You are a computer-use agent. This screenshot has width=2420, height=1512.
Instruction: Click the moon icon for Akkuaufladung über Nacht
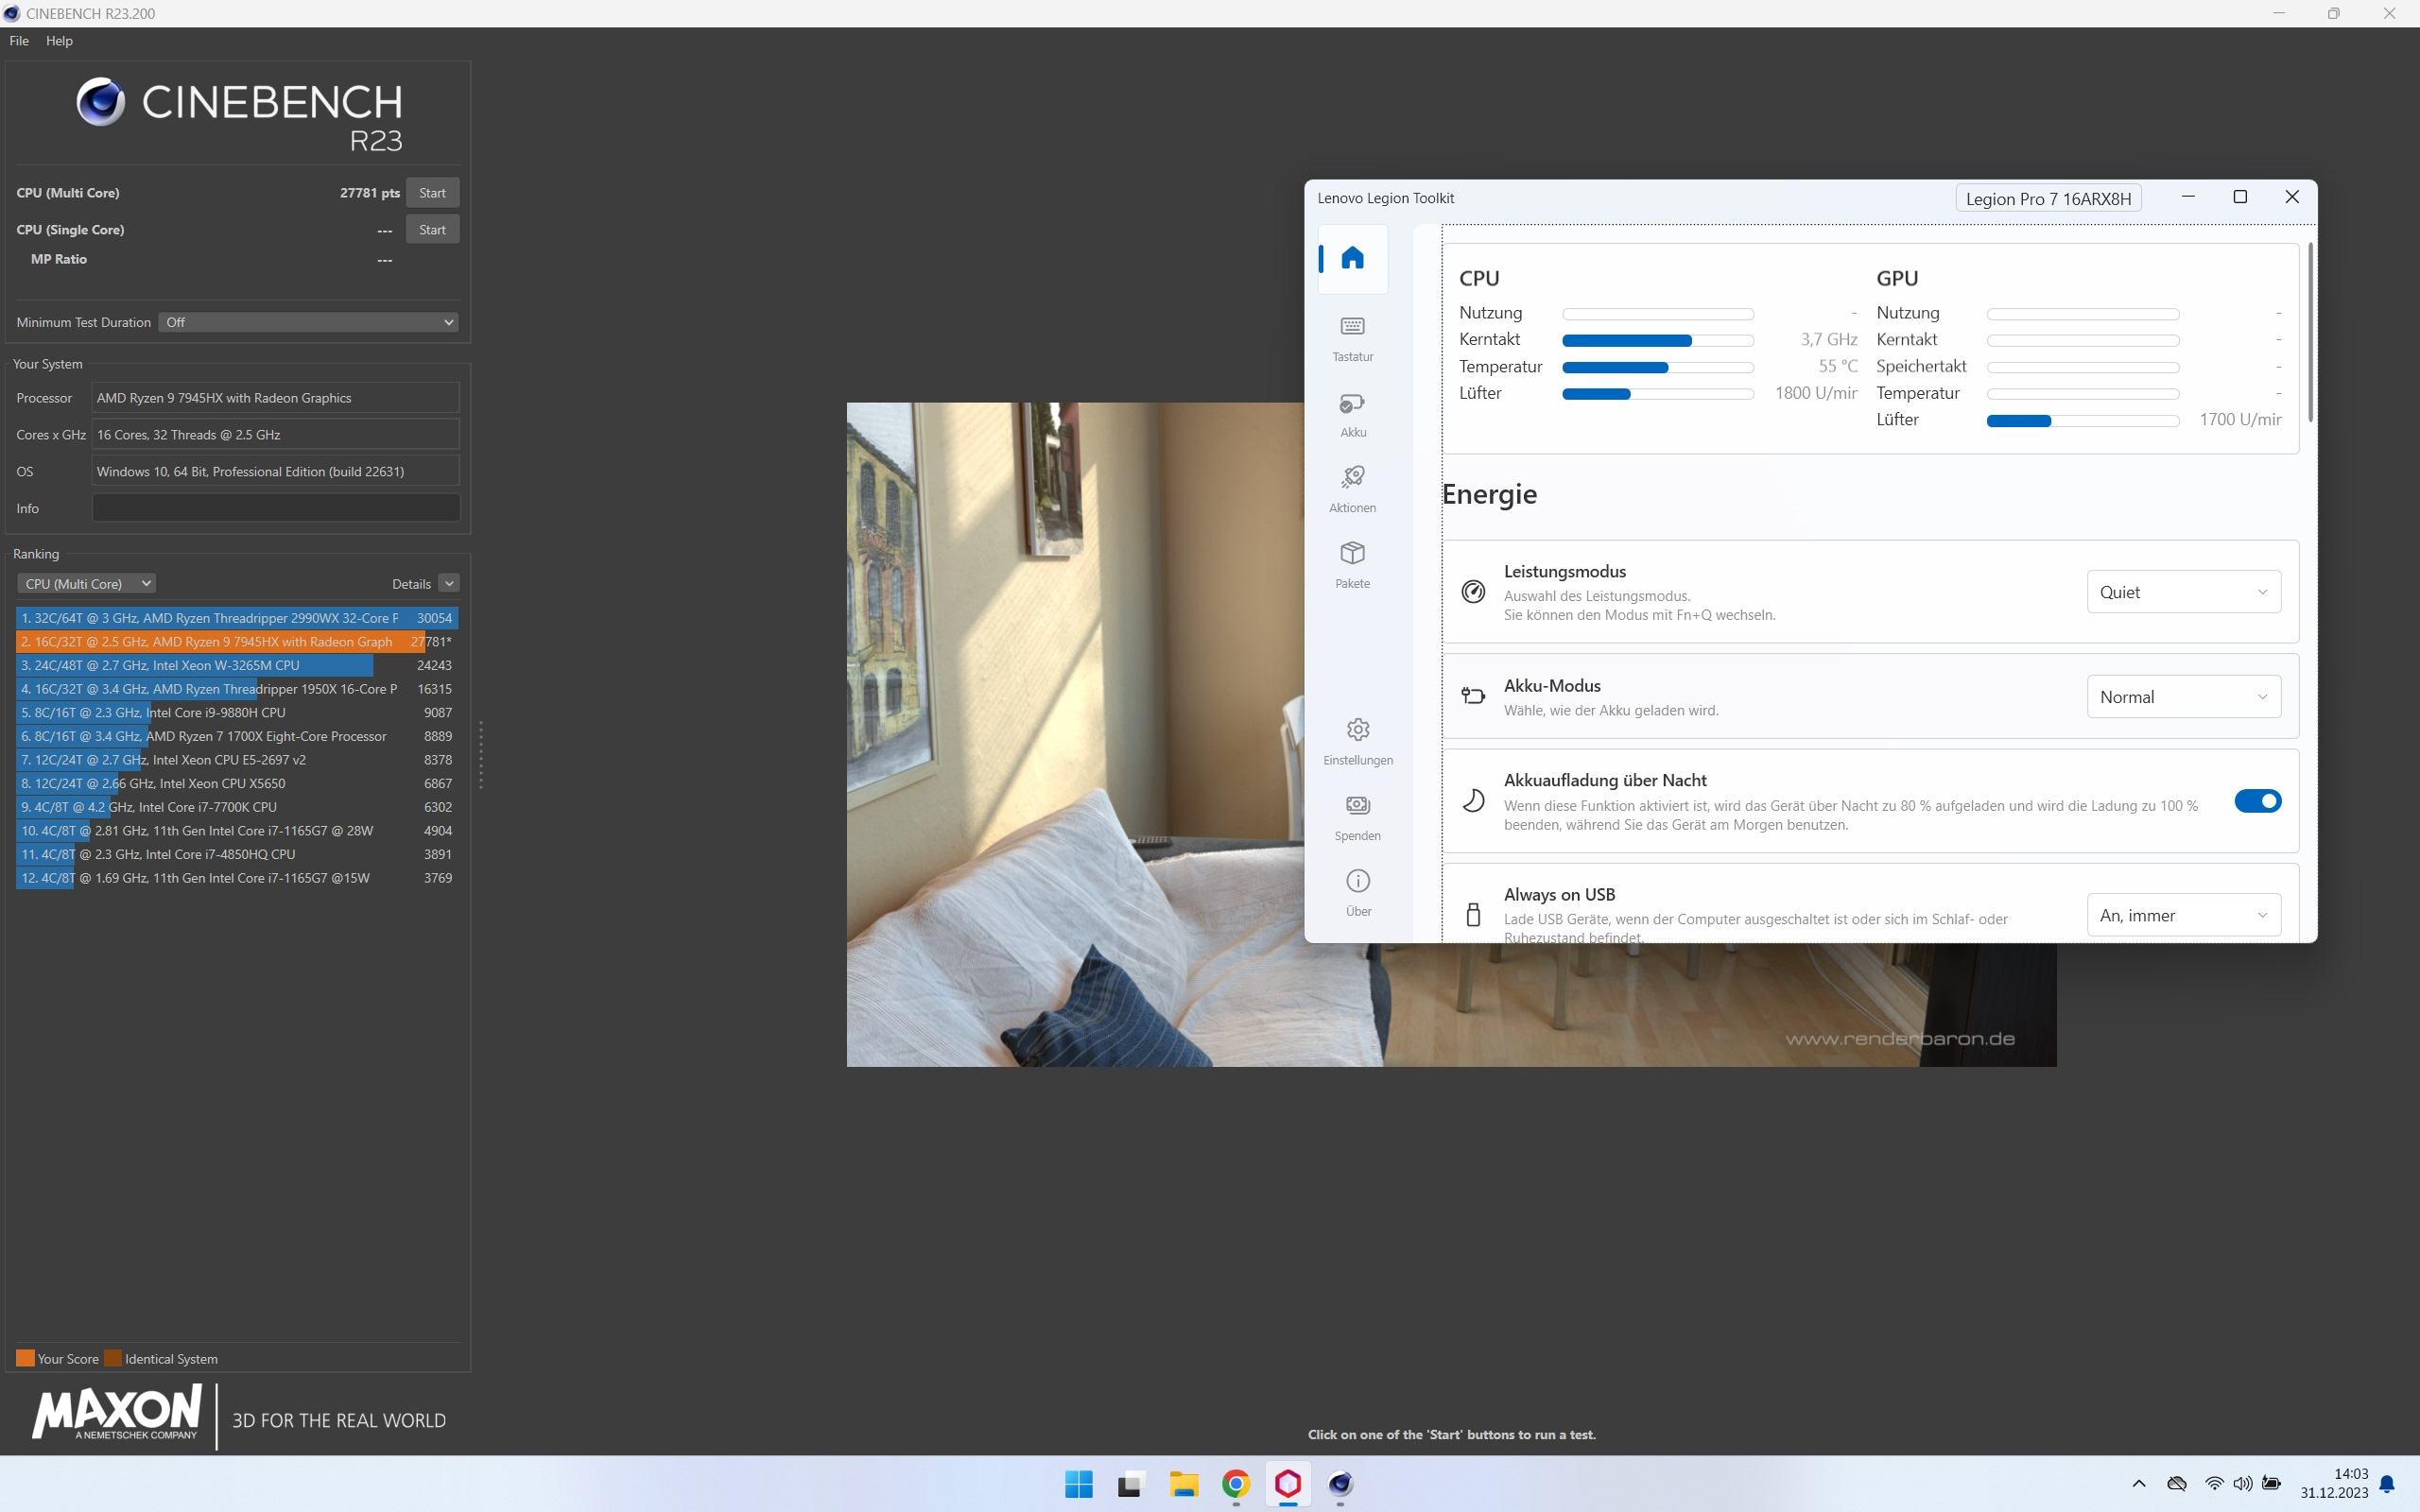click(1473, 801)
